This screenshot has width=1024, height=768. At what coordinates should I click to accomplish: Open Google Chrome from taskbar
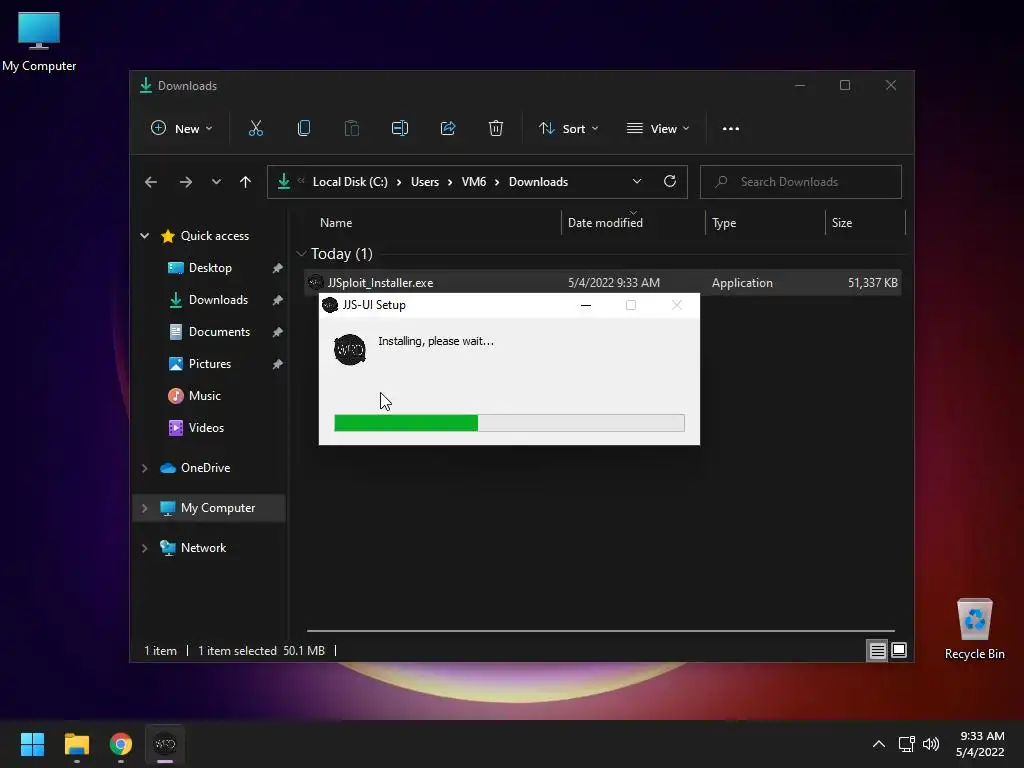tap(121, 744)
